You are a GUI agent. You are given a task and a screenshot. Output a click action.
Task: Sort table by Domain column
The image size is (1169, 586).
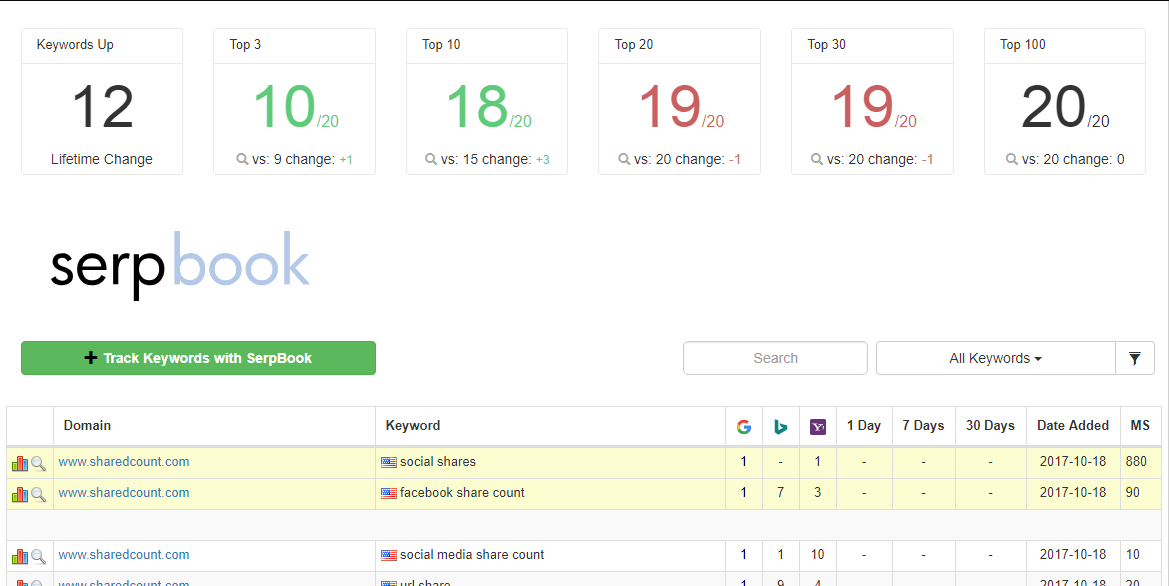[x=88, y=425]
